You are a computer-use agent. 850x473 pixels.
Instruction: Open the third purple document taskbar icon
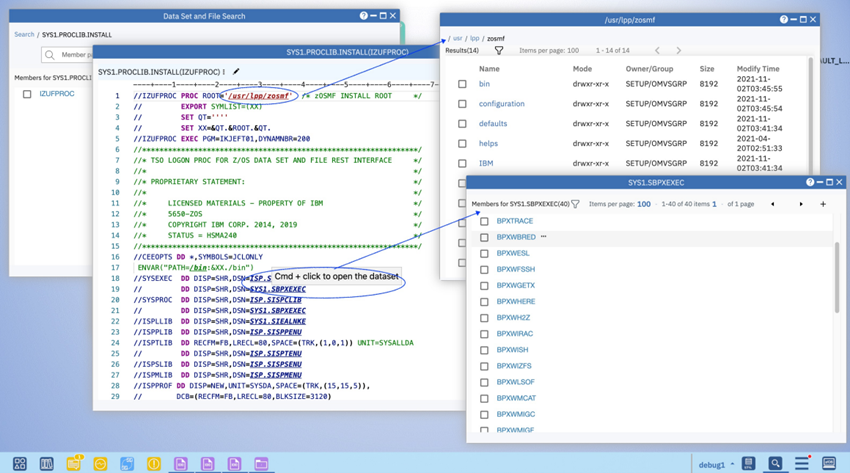point(234,464)
